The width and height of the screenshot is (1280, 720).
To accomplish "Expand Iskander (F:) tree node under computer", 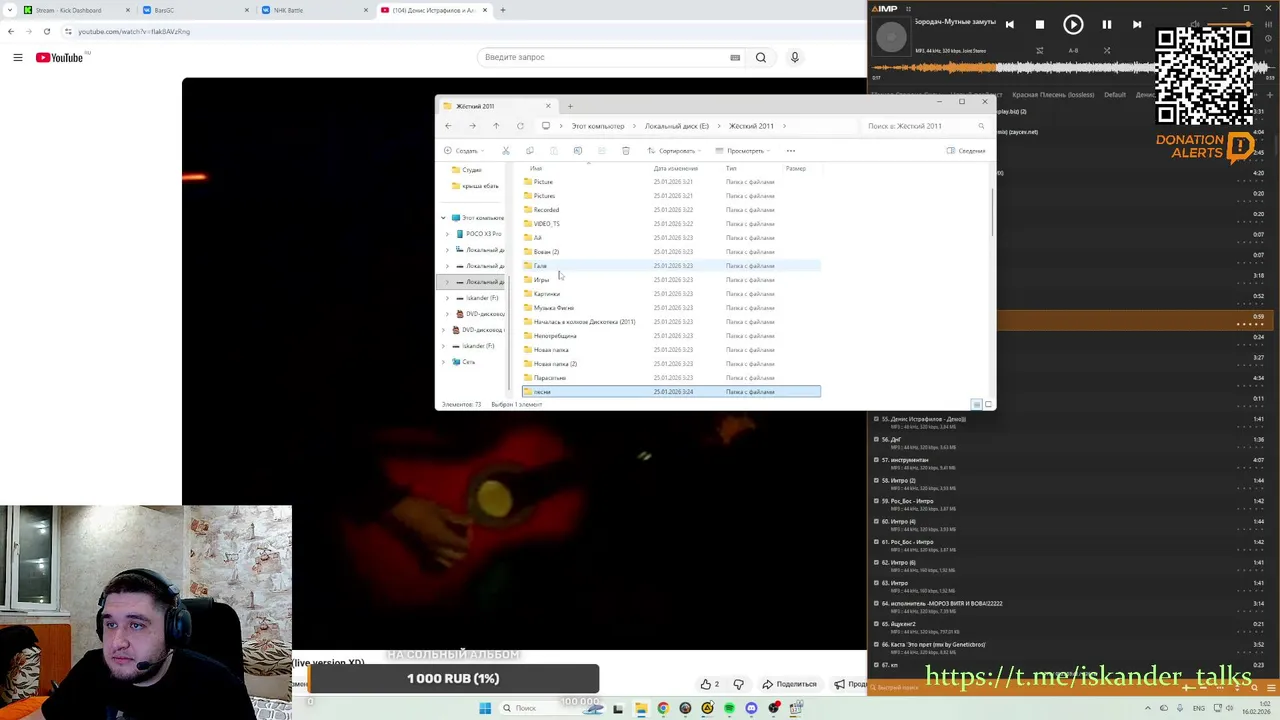I will coord(447,298).
